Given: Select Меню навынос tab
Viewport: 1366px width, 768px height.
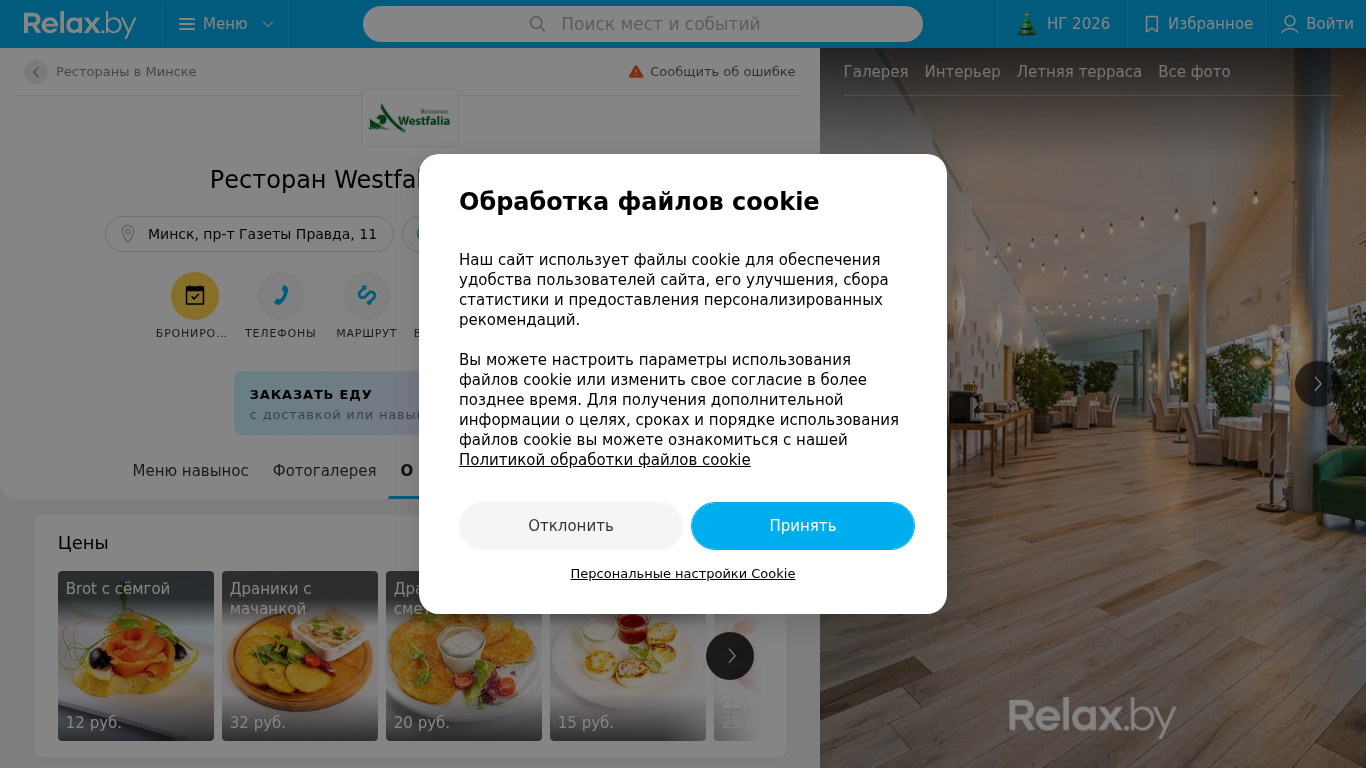Looking at the screenshot, I should (190, 471).
